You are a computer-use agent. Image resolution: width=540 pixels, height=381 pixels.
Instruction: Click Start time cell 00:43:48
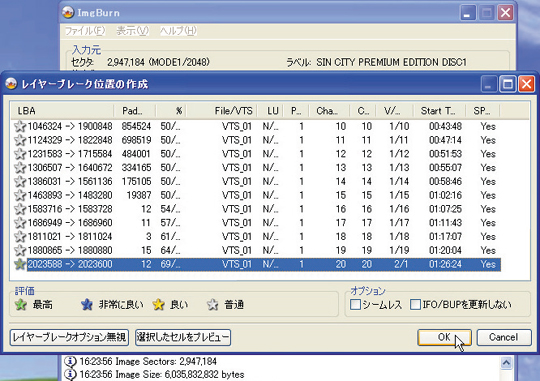(445, 126)
